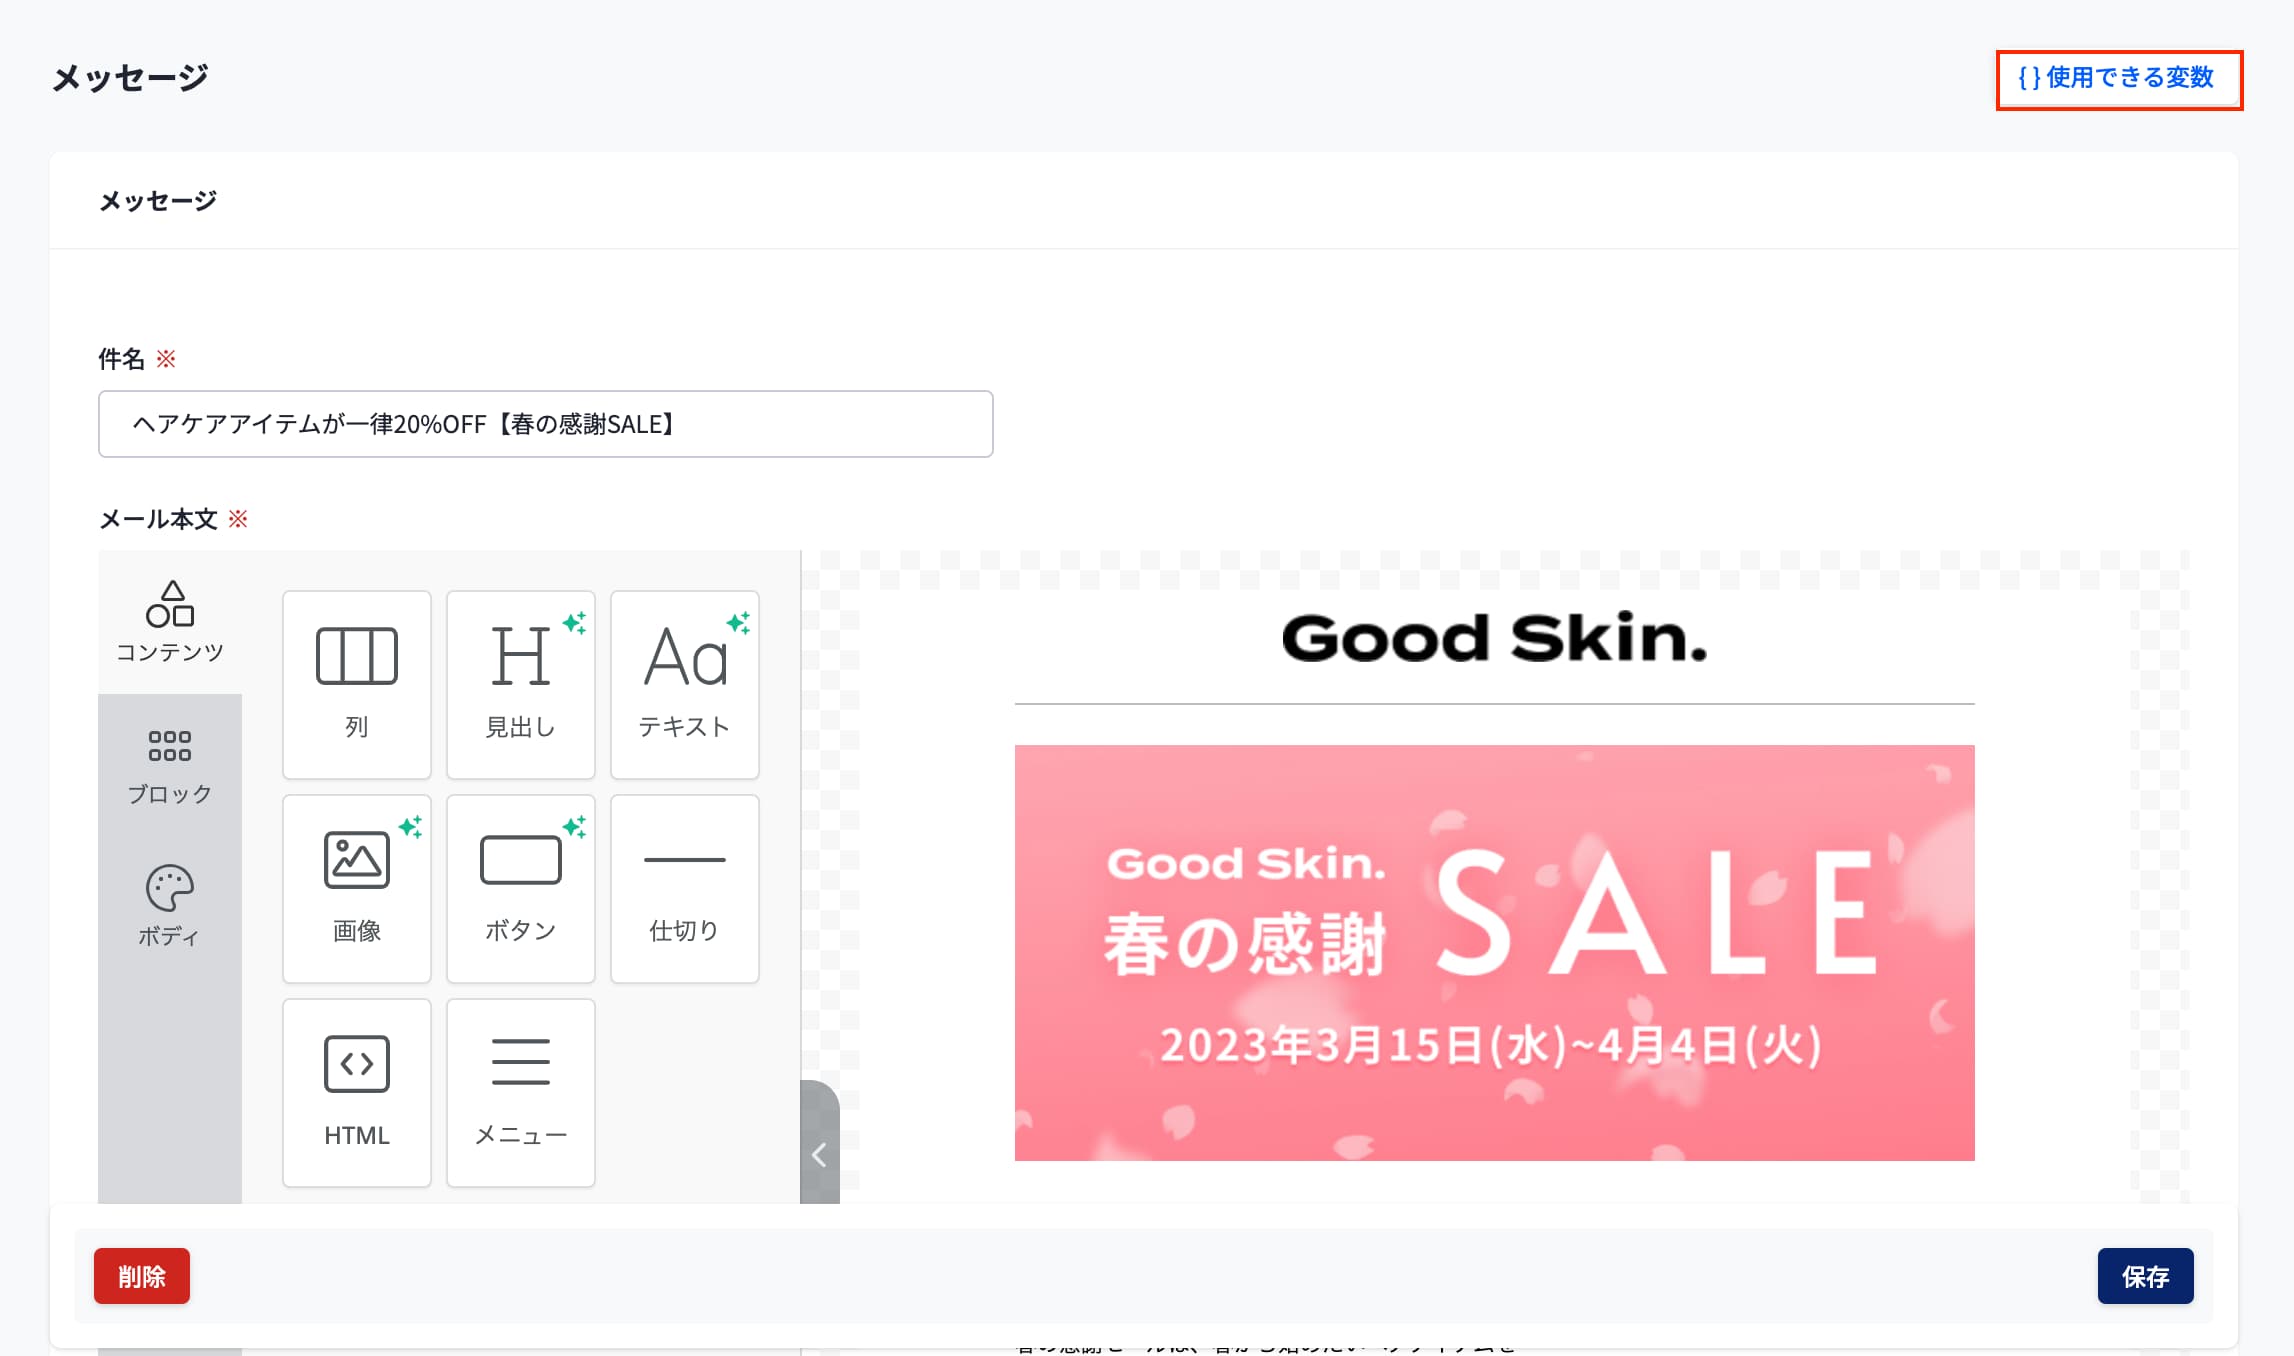Select the 春の感謝 SALE banner image
This screenshot has width=2294, height=1356.
pos(1494,953)
